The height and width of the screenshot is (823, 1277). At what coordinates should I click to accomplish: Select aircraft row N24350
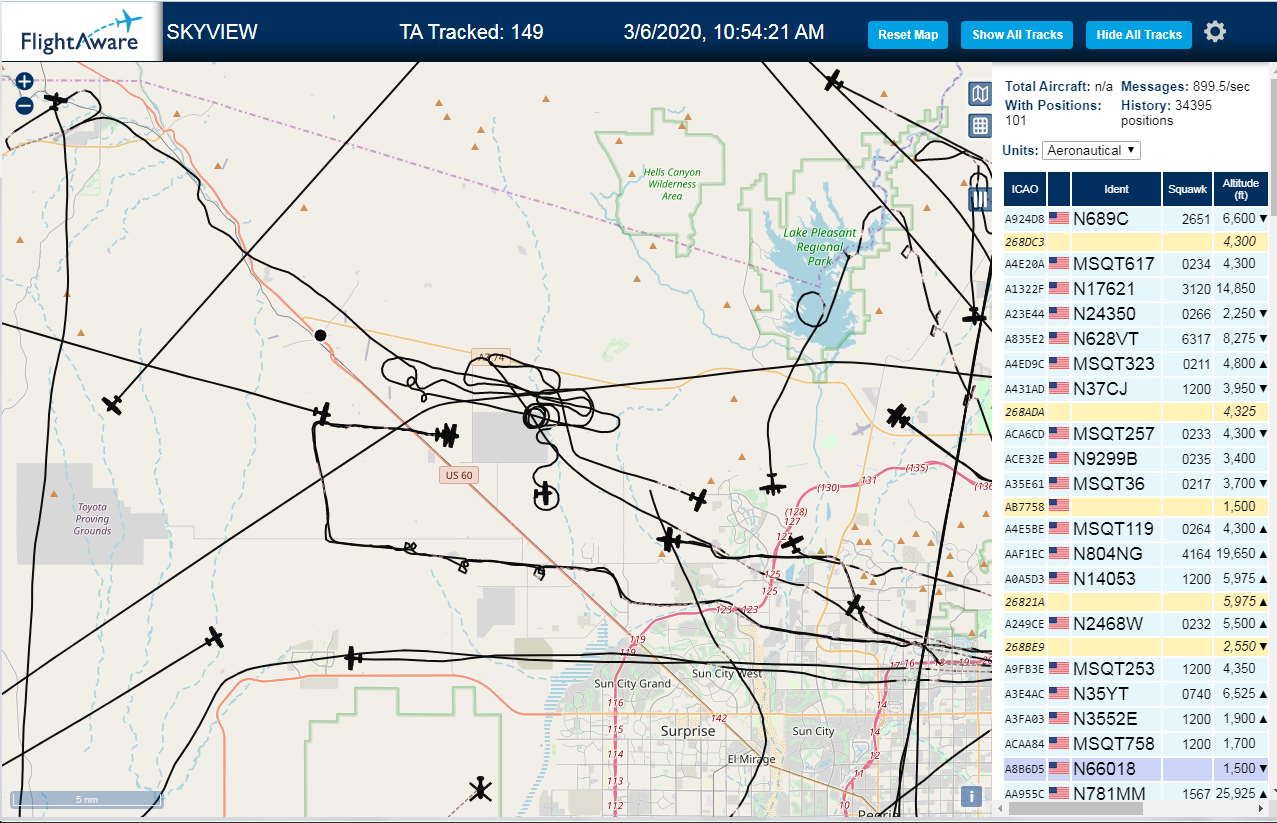coord(1136,314)
